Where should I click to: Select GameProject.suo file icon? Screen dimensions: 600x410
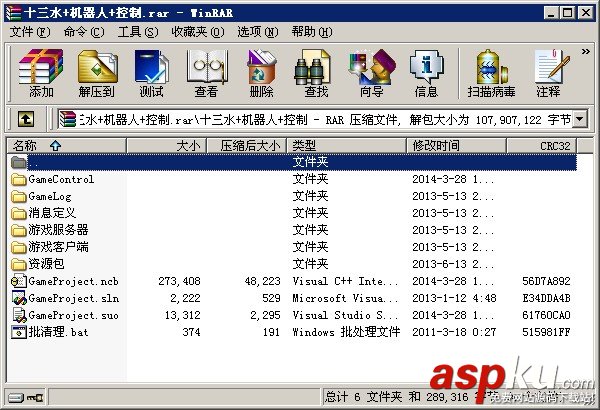18,315
